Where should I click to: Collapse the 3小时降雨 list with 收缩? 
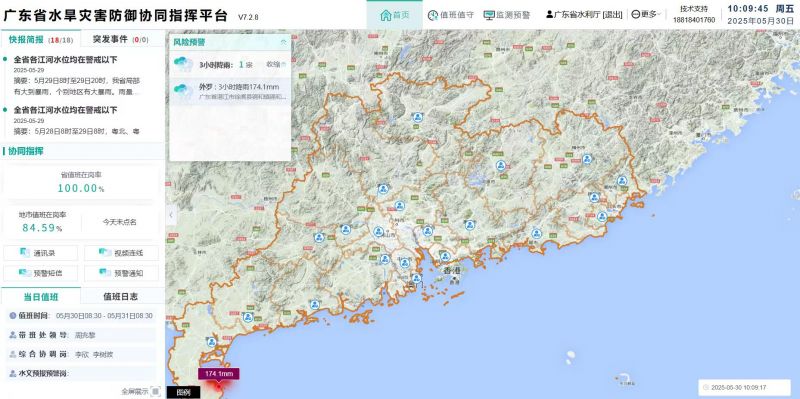pyautogui.click(x=276, y=64)
